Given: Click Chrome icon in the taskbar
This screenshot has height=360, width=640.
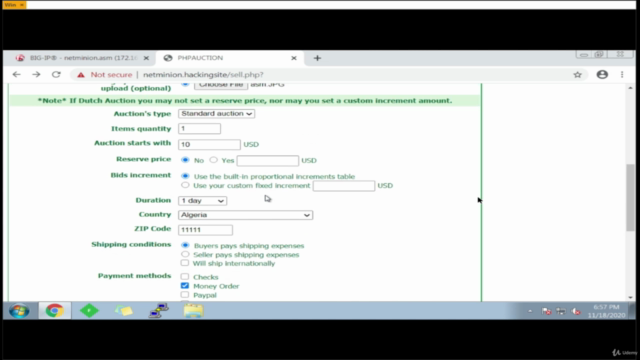Looking at the screenshot, I should pyautogui.click(x=55, y=311).
